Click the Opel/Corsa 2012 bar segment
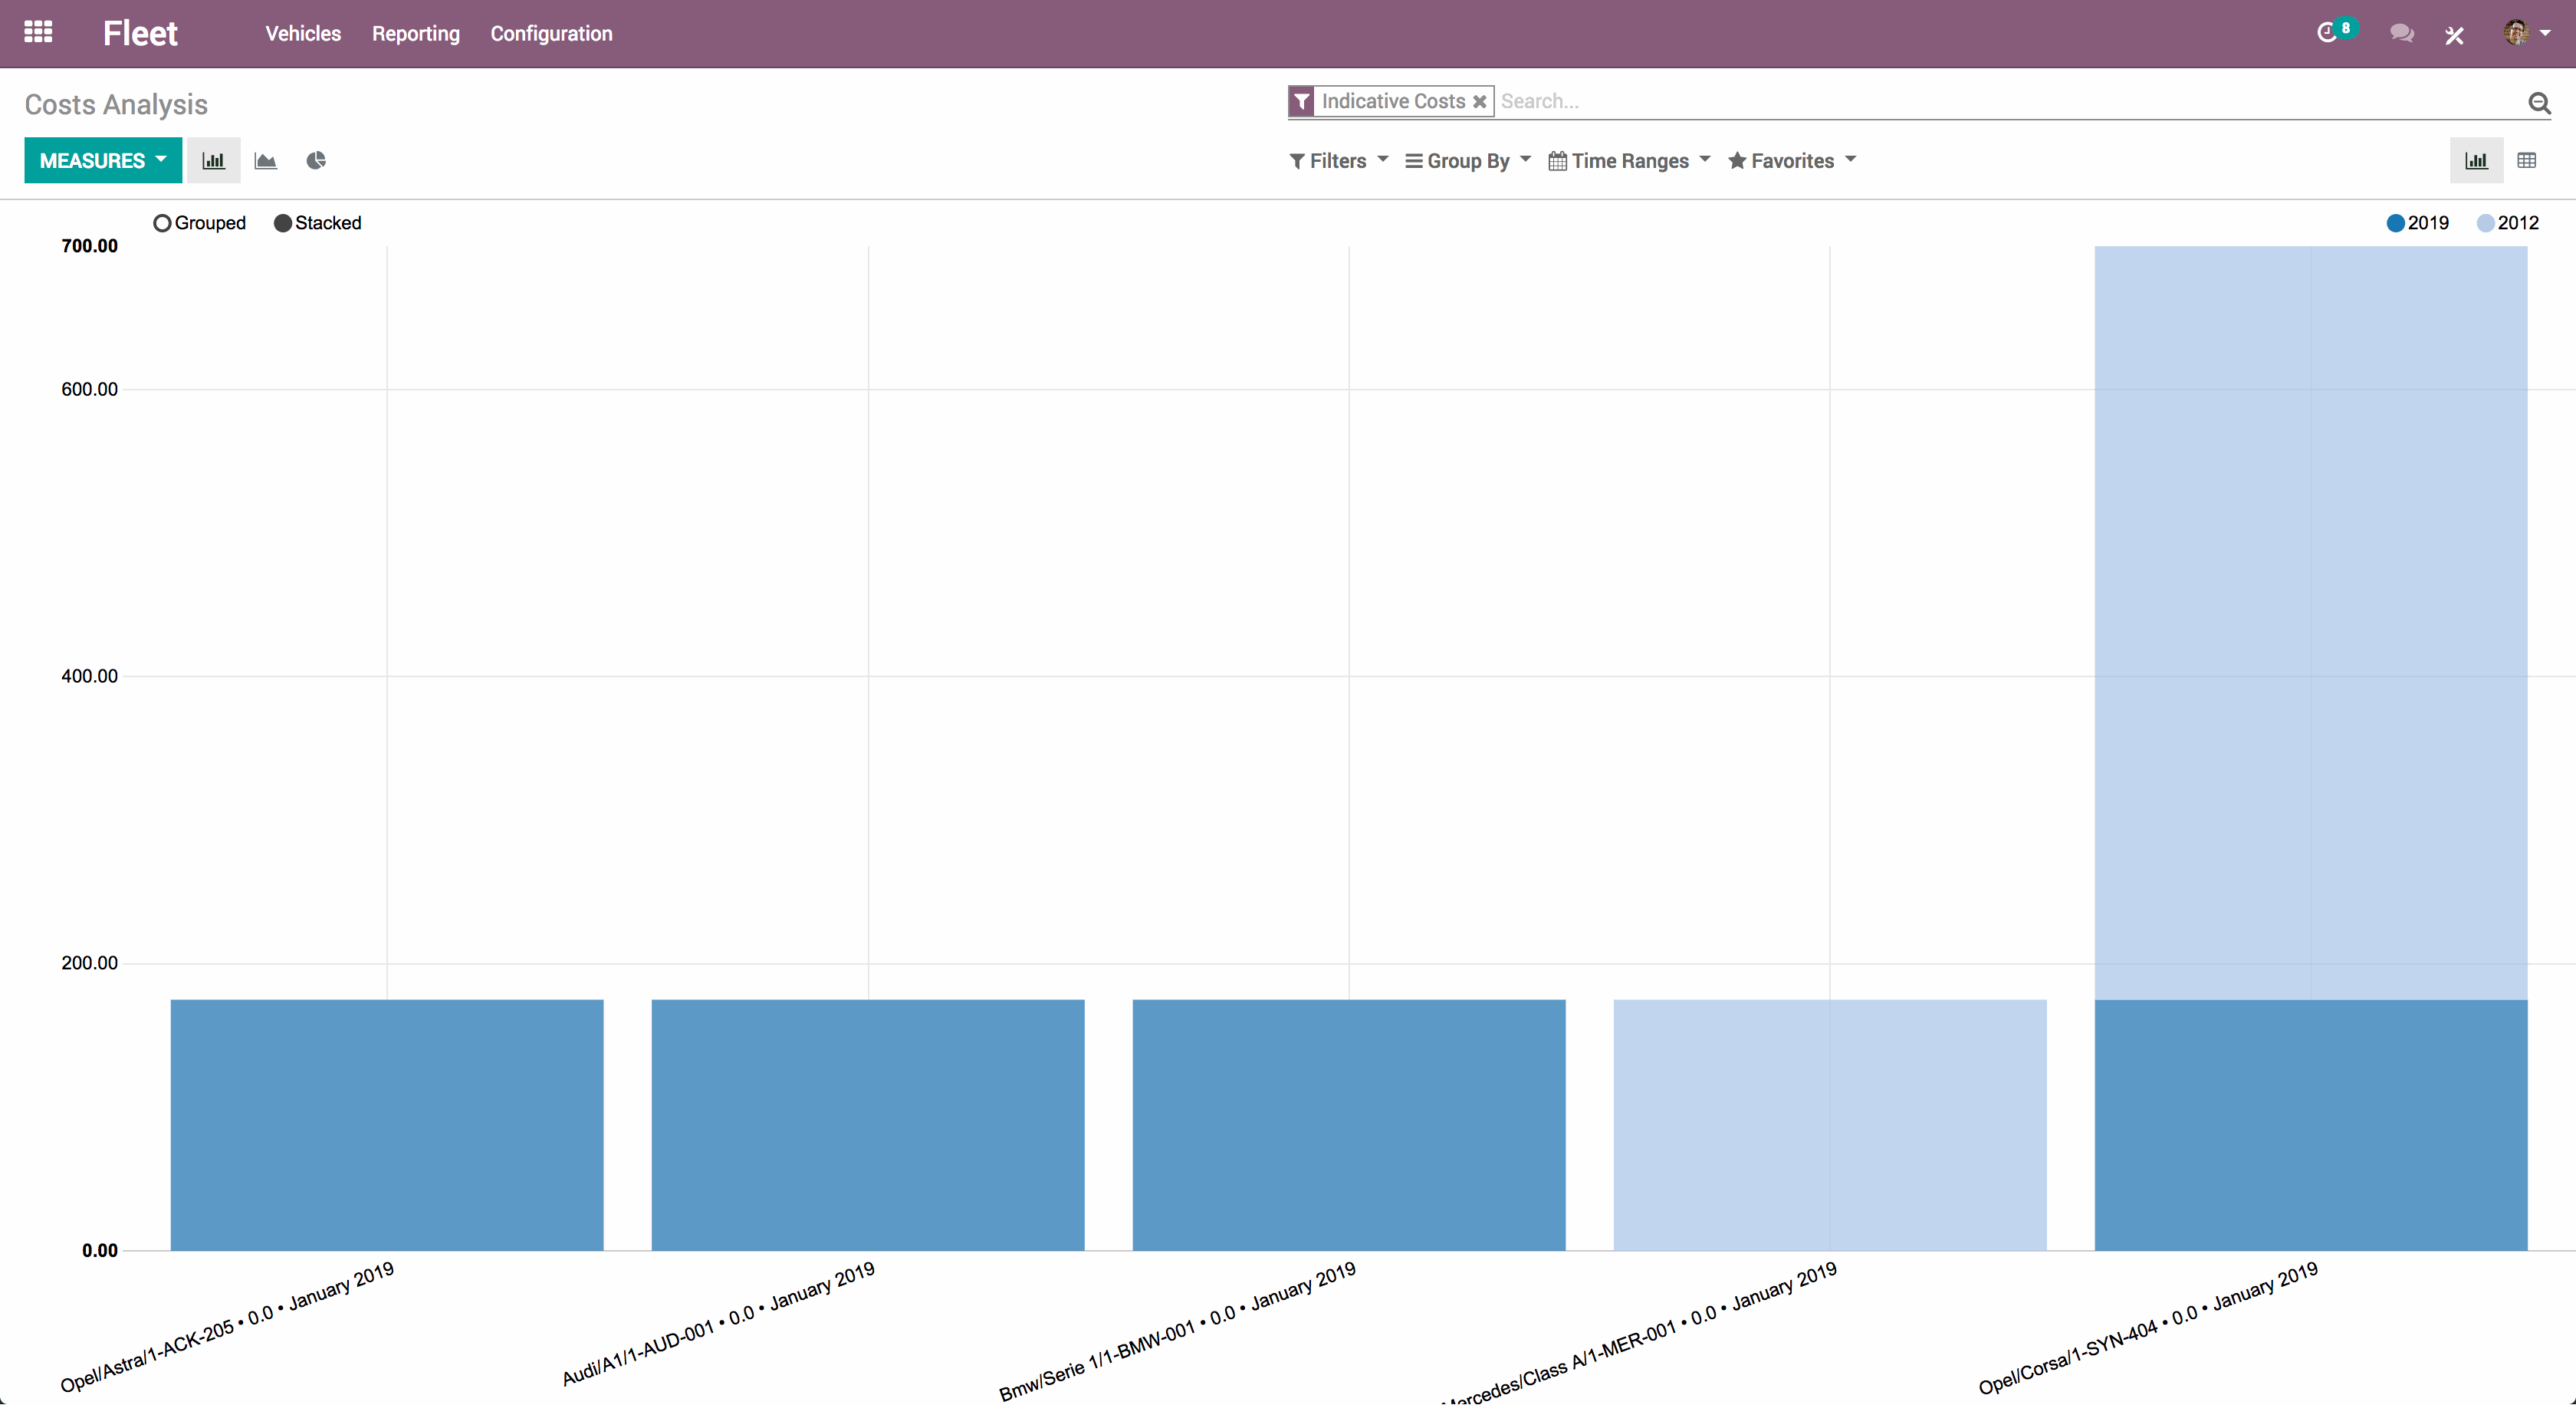 [x=2310, y=620]
